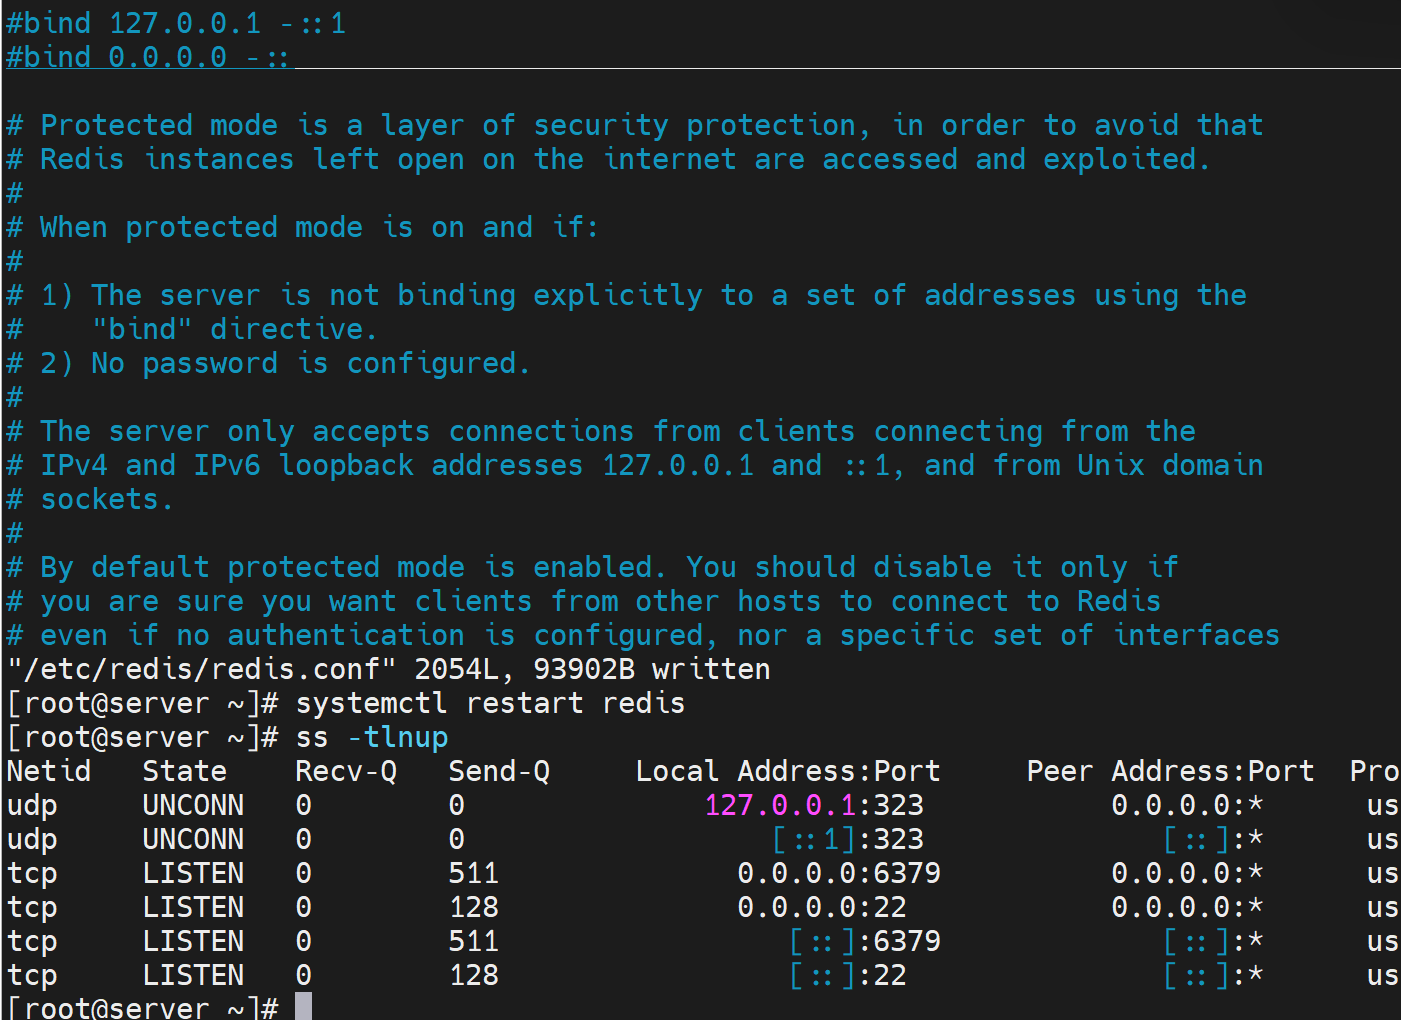
Task: Click the terminal cursor at the bottom prompt
Action: point(303,1006)
